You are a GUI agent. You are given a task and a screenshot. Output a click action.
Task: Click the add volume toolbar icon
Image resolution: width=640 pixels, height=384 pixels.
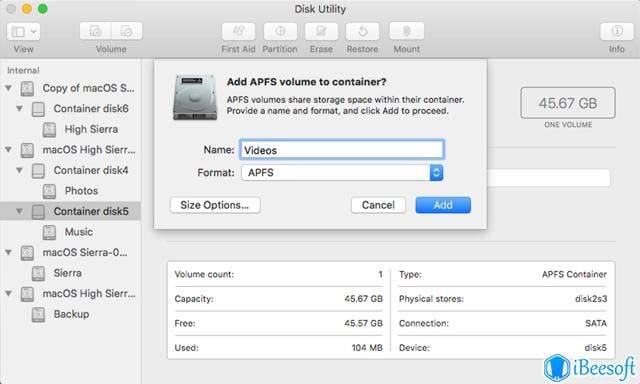(x=96, y=31)
